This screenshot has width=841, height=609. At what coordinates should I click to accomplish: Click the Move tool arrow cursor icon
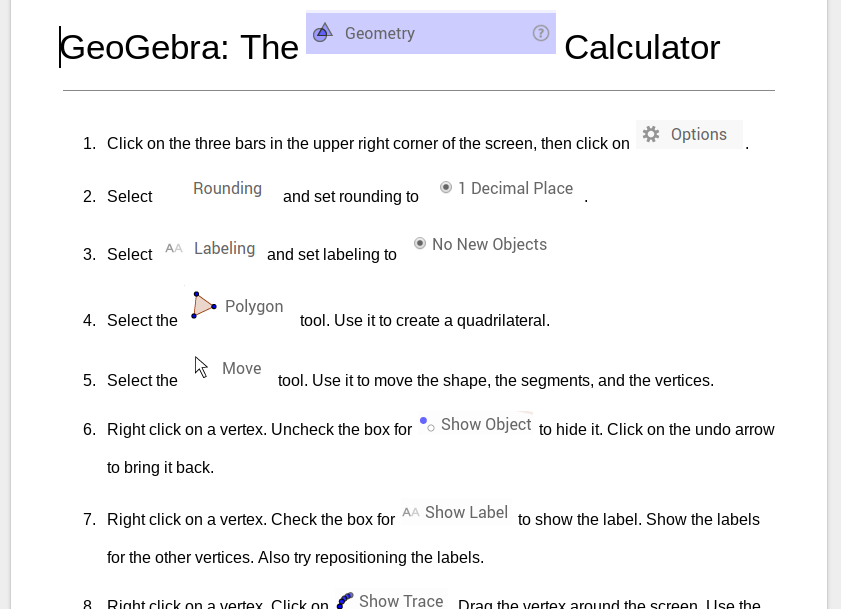[x=201, y=368]
